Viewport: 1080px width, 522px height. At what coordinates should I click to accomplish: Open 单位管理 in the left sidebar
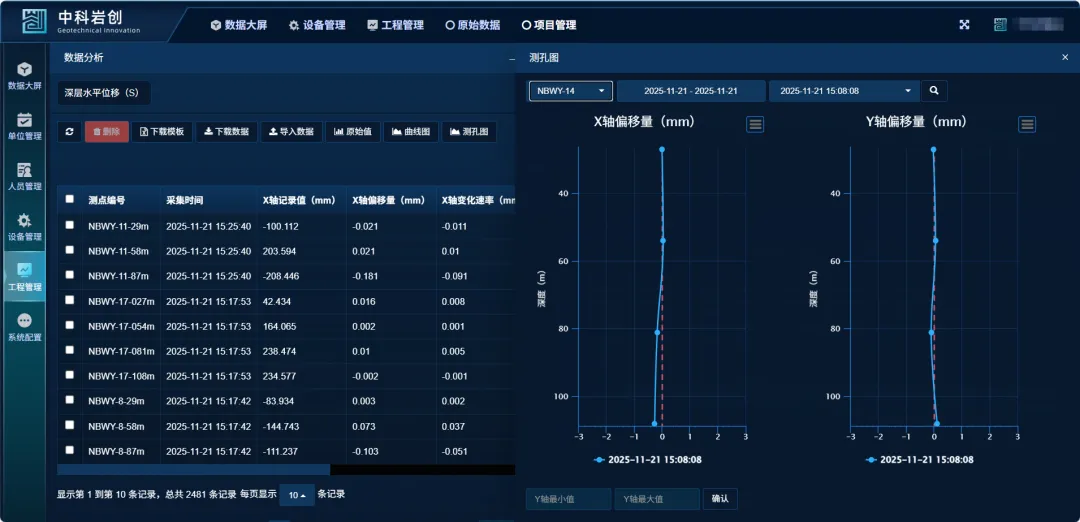25,126
